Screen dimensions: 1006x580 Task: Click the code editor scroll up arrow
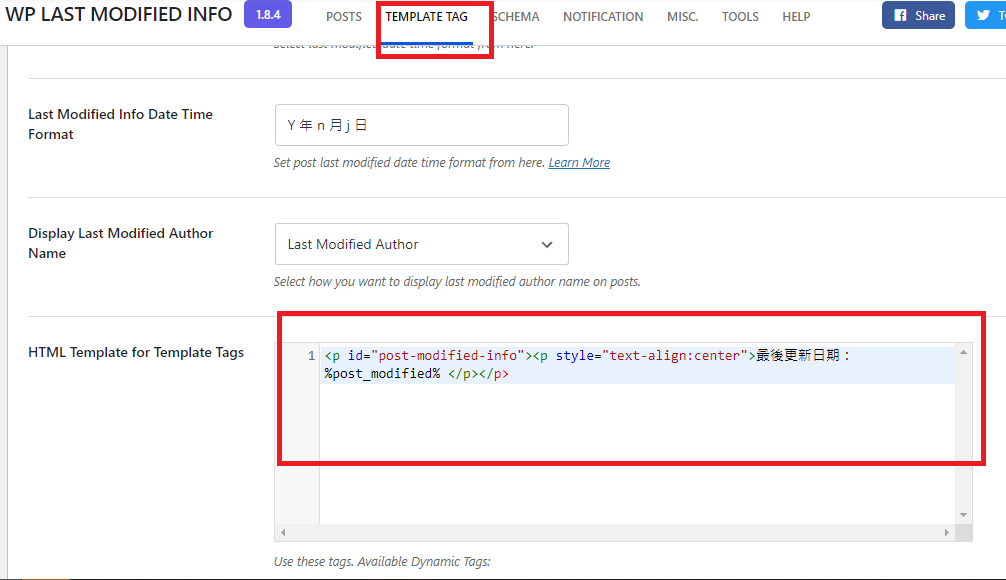(x=963, y=352)
